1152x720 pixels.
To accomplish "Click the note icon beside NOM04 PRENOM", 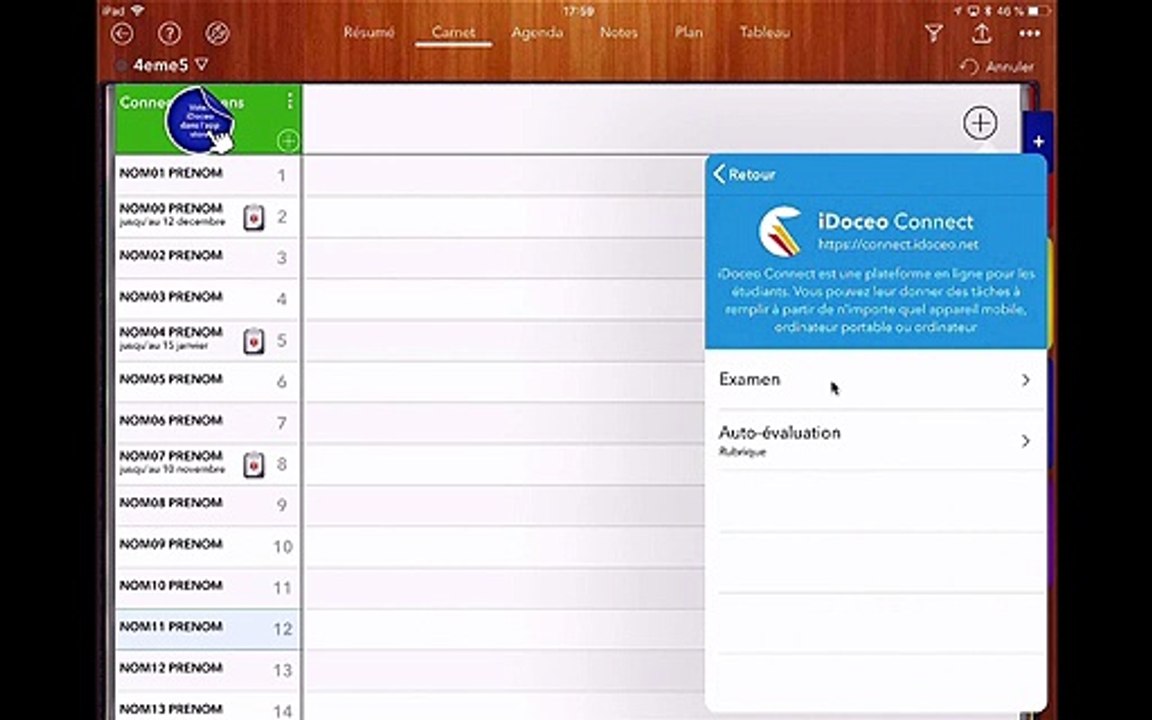I will [253, 342].
